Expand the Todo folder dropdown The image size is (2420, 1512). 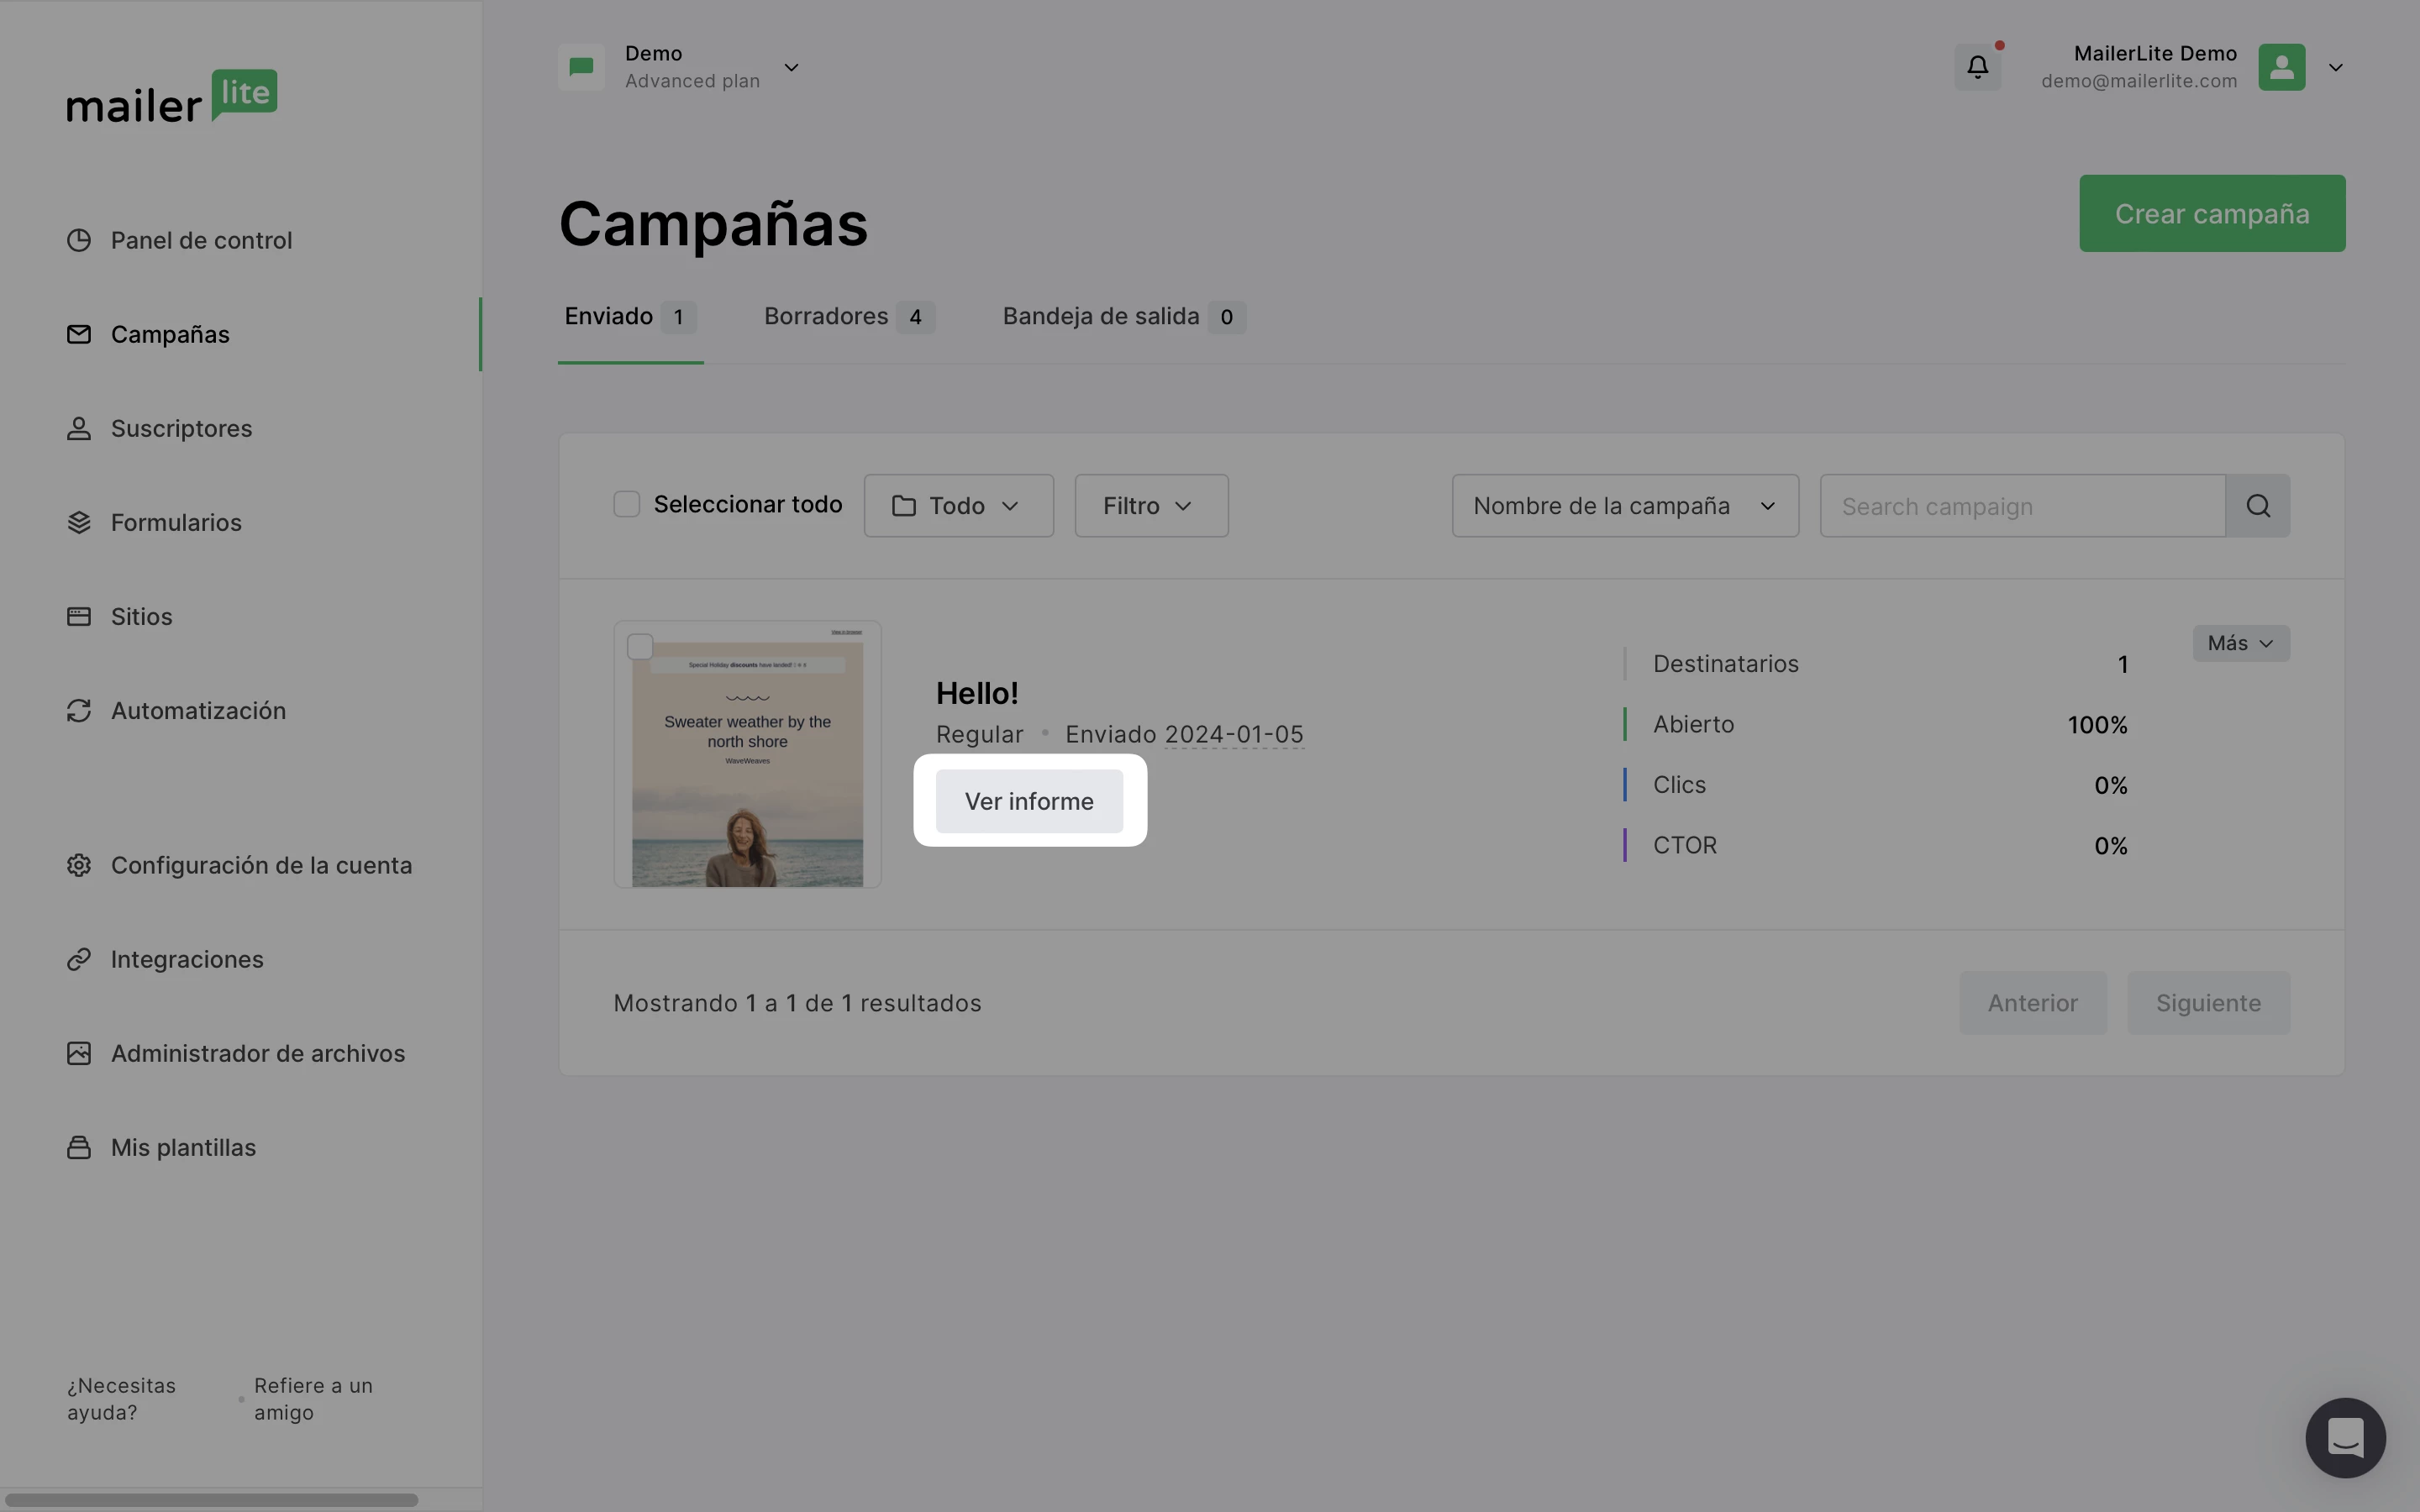958,506
